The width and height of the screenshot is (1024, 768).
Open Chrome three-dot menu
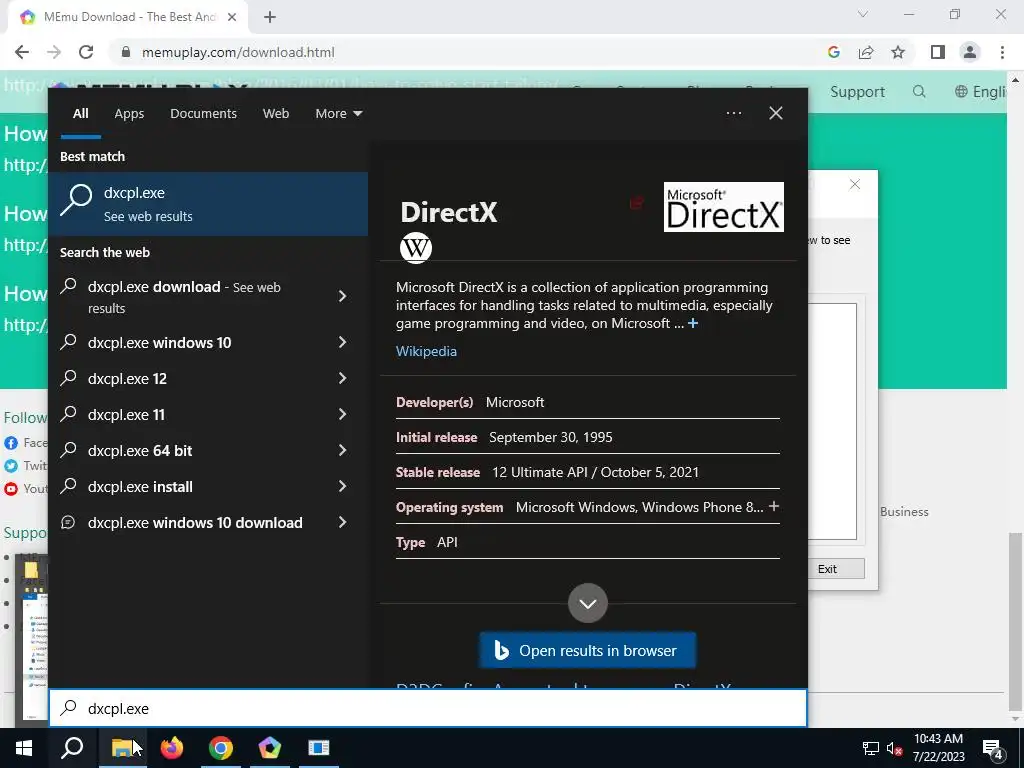[x=1002, y=52]
